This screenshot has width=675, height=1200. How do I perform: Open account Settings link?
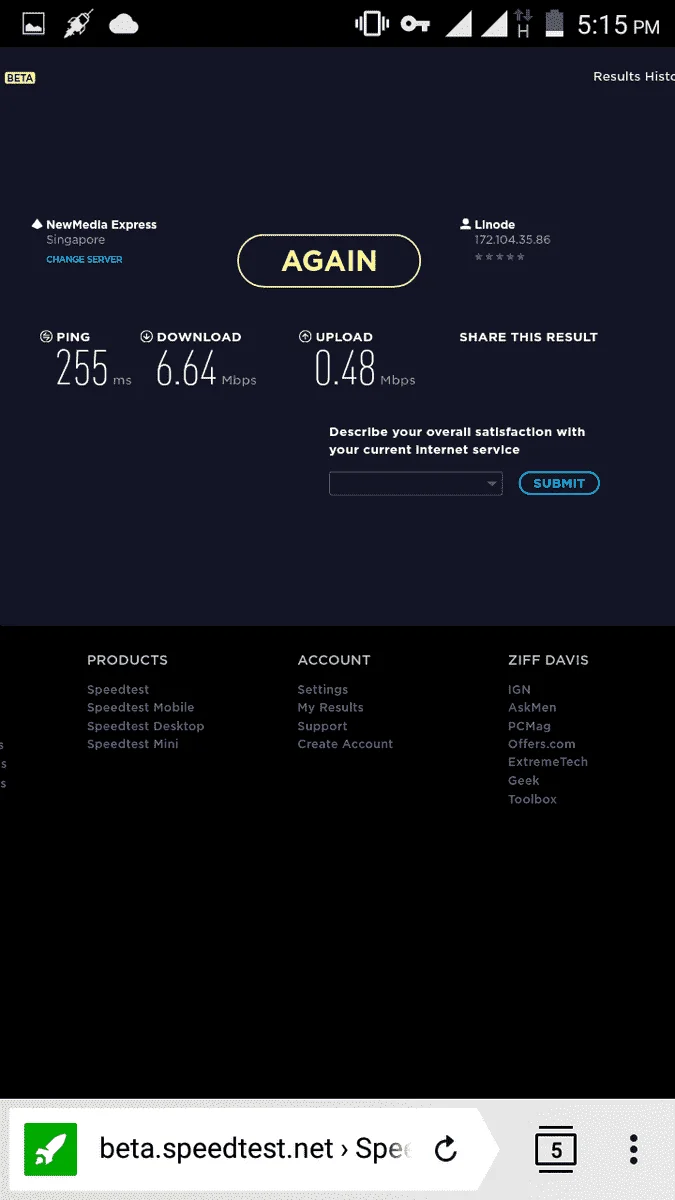[322, 690]
